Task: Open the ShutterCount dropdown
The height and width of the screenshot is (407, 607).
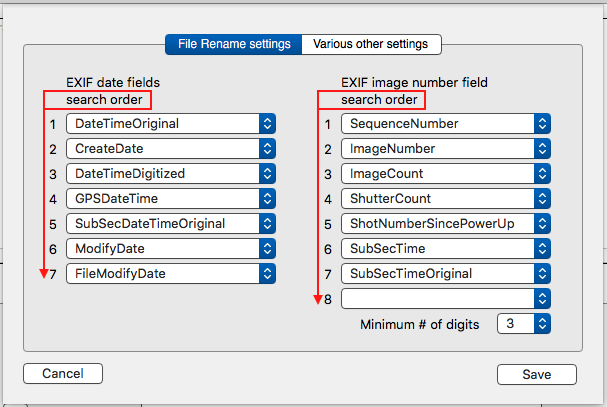Action: [x=445, y=198]
